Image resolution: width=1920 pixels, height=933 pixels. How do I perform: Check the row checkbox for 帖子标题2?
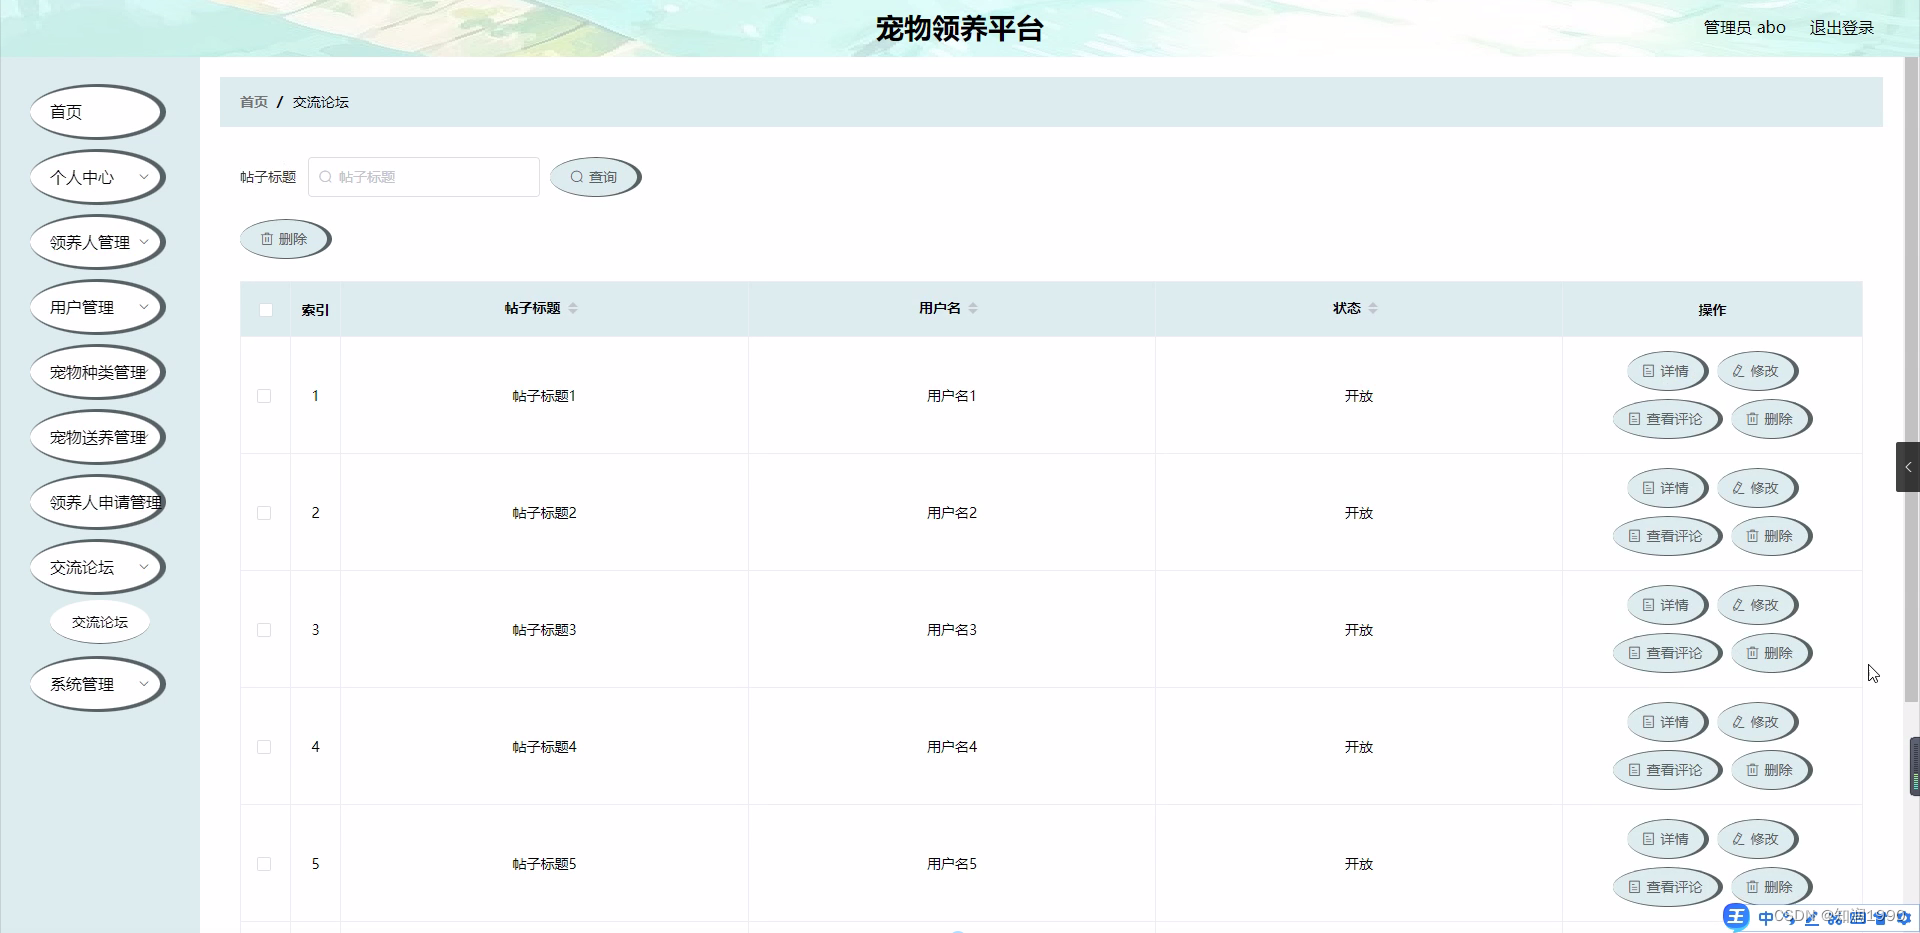point(264,513)
